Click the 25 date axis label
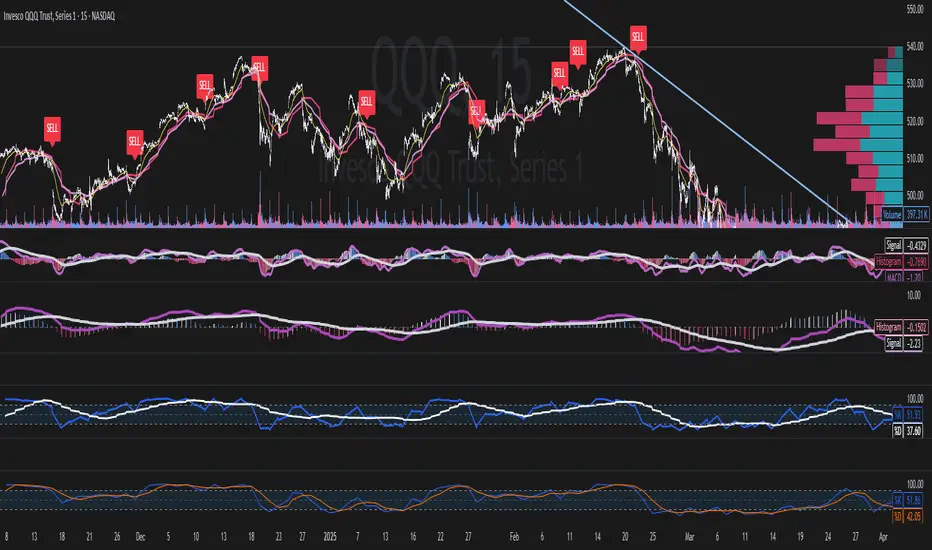 (x=653, y=537)
